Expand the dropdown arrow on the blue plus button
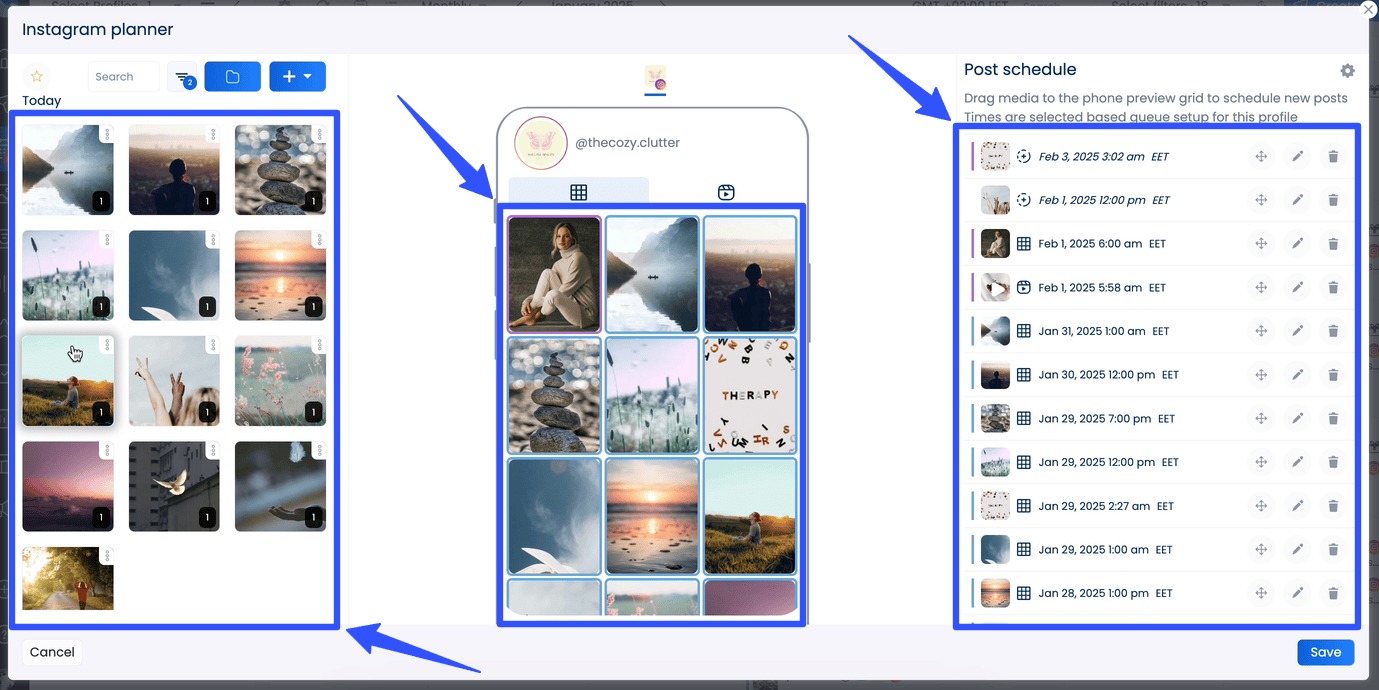The image size is (1379, 690). pyautogui.click(x=309, y=76)
